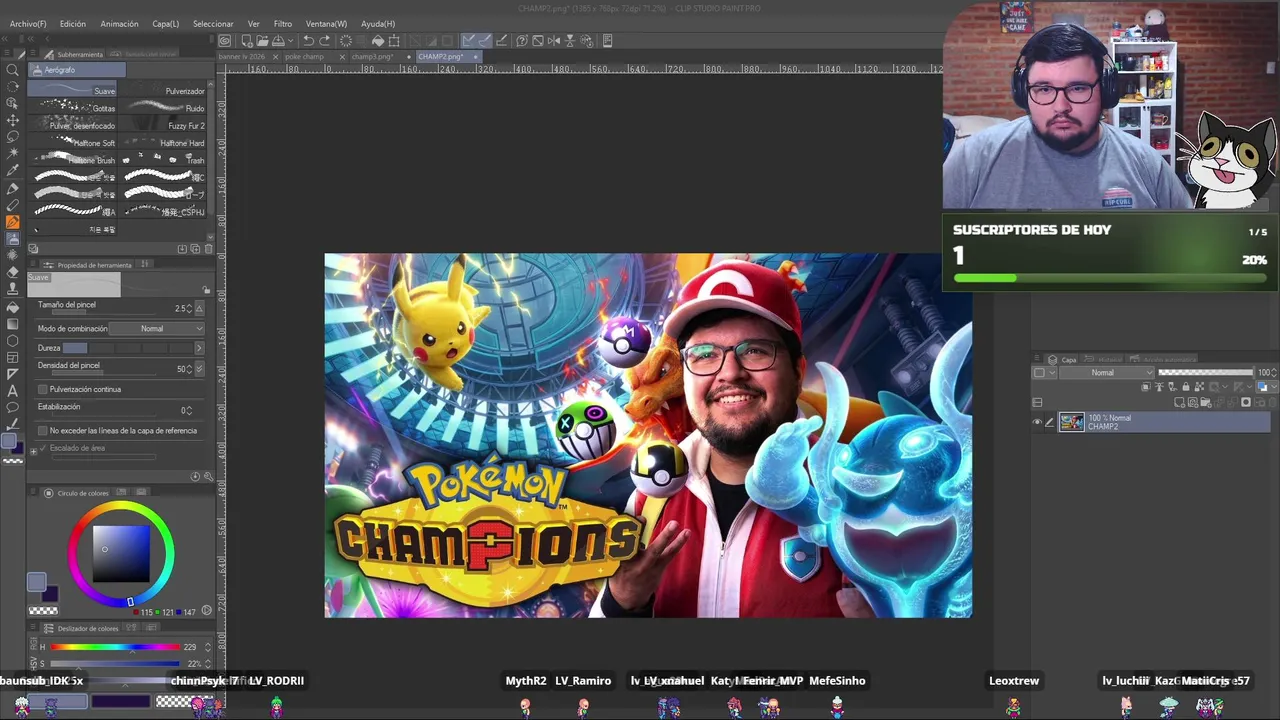Click the Clip Studio spiral icon
Viewport: 1280px width, 720px height.
[225, 41]
